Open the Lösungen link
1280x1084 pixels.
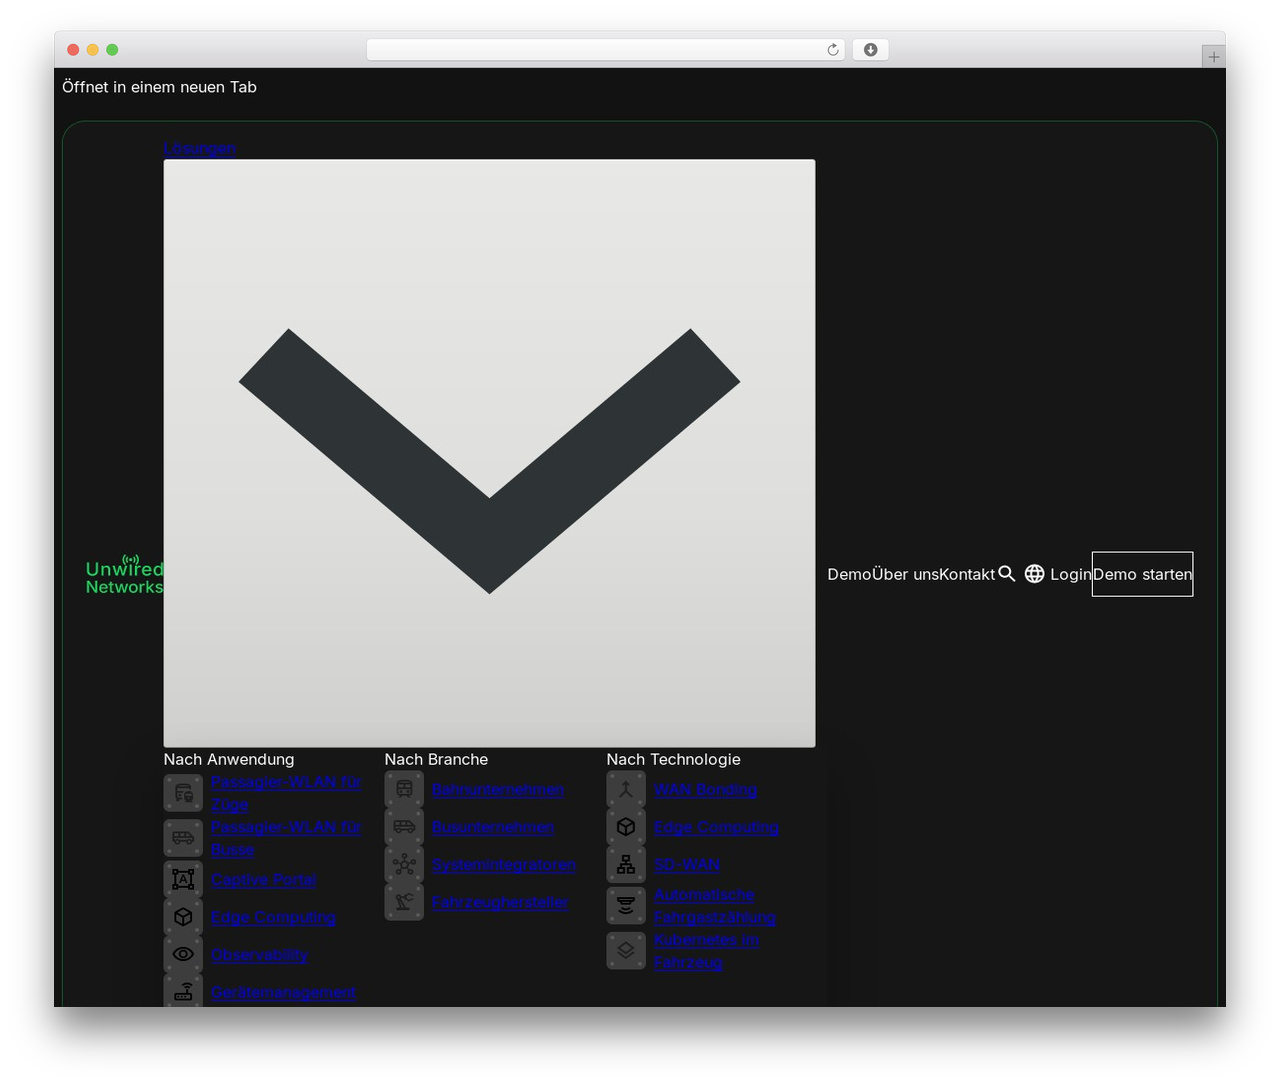[200, 148]
